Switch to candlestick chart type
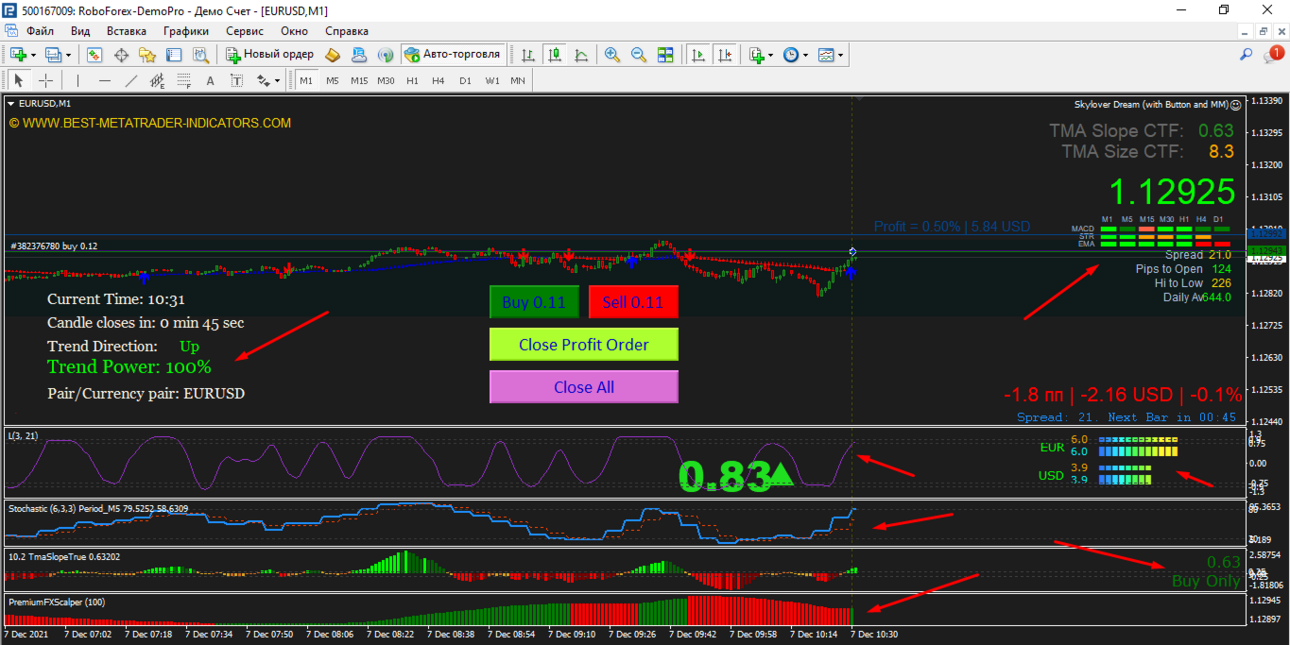 pos(553,55)
